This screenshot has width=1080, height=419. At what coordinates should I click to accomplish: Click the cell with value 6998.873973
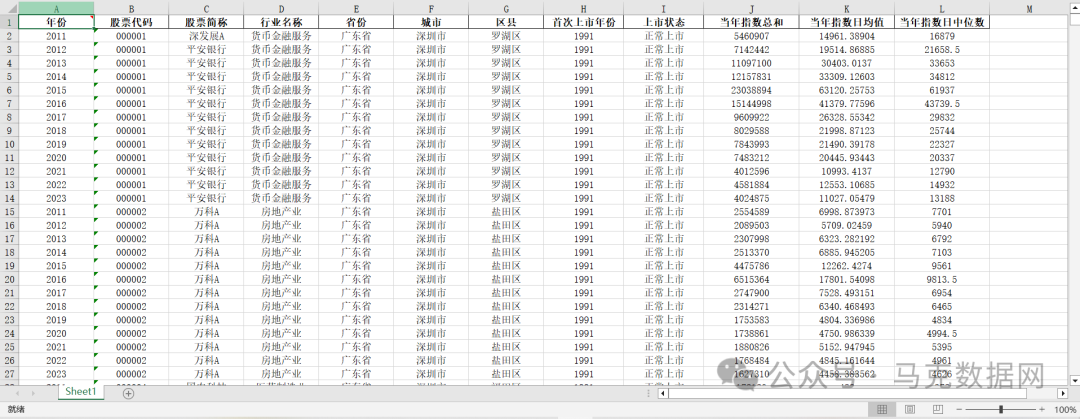point(847,212)
